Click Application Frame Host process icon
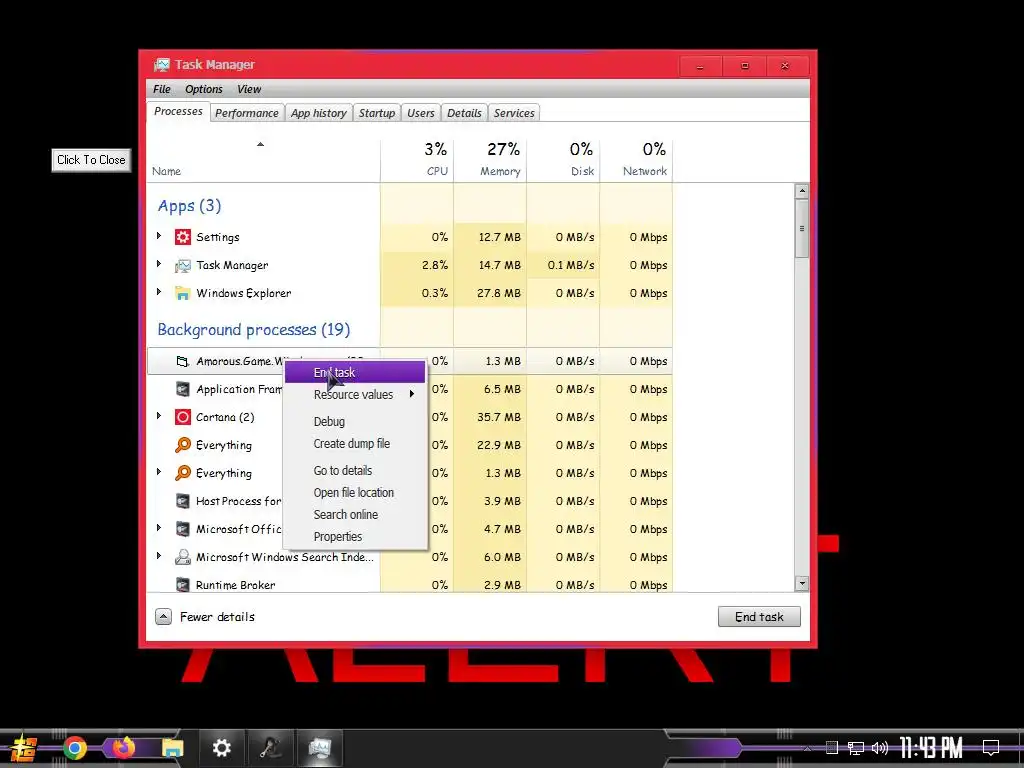Viewport: 1024px width, 768px height. pyautogui.click(x=183, y=389)
